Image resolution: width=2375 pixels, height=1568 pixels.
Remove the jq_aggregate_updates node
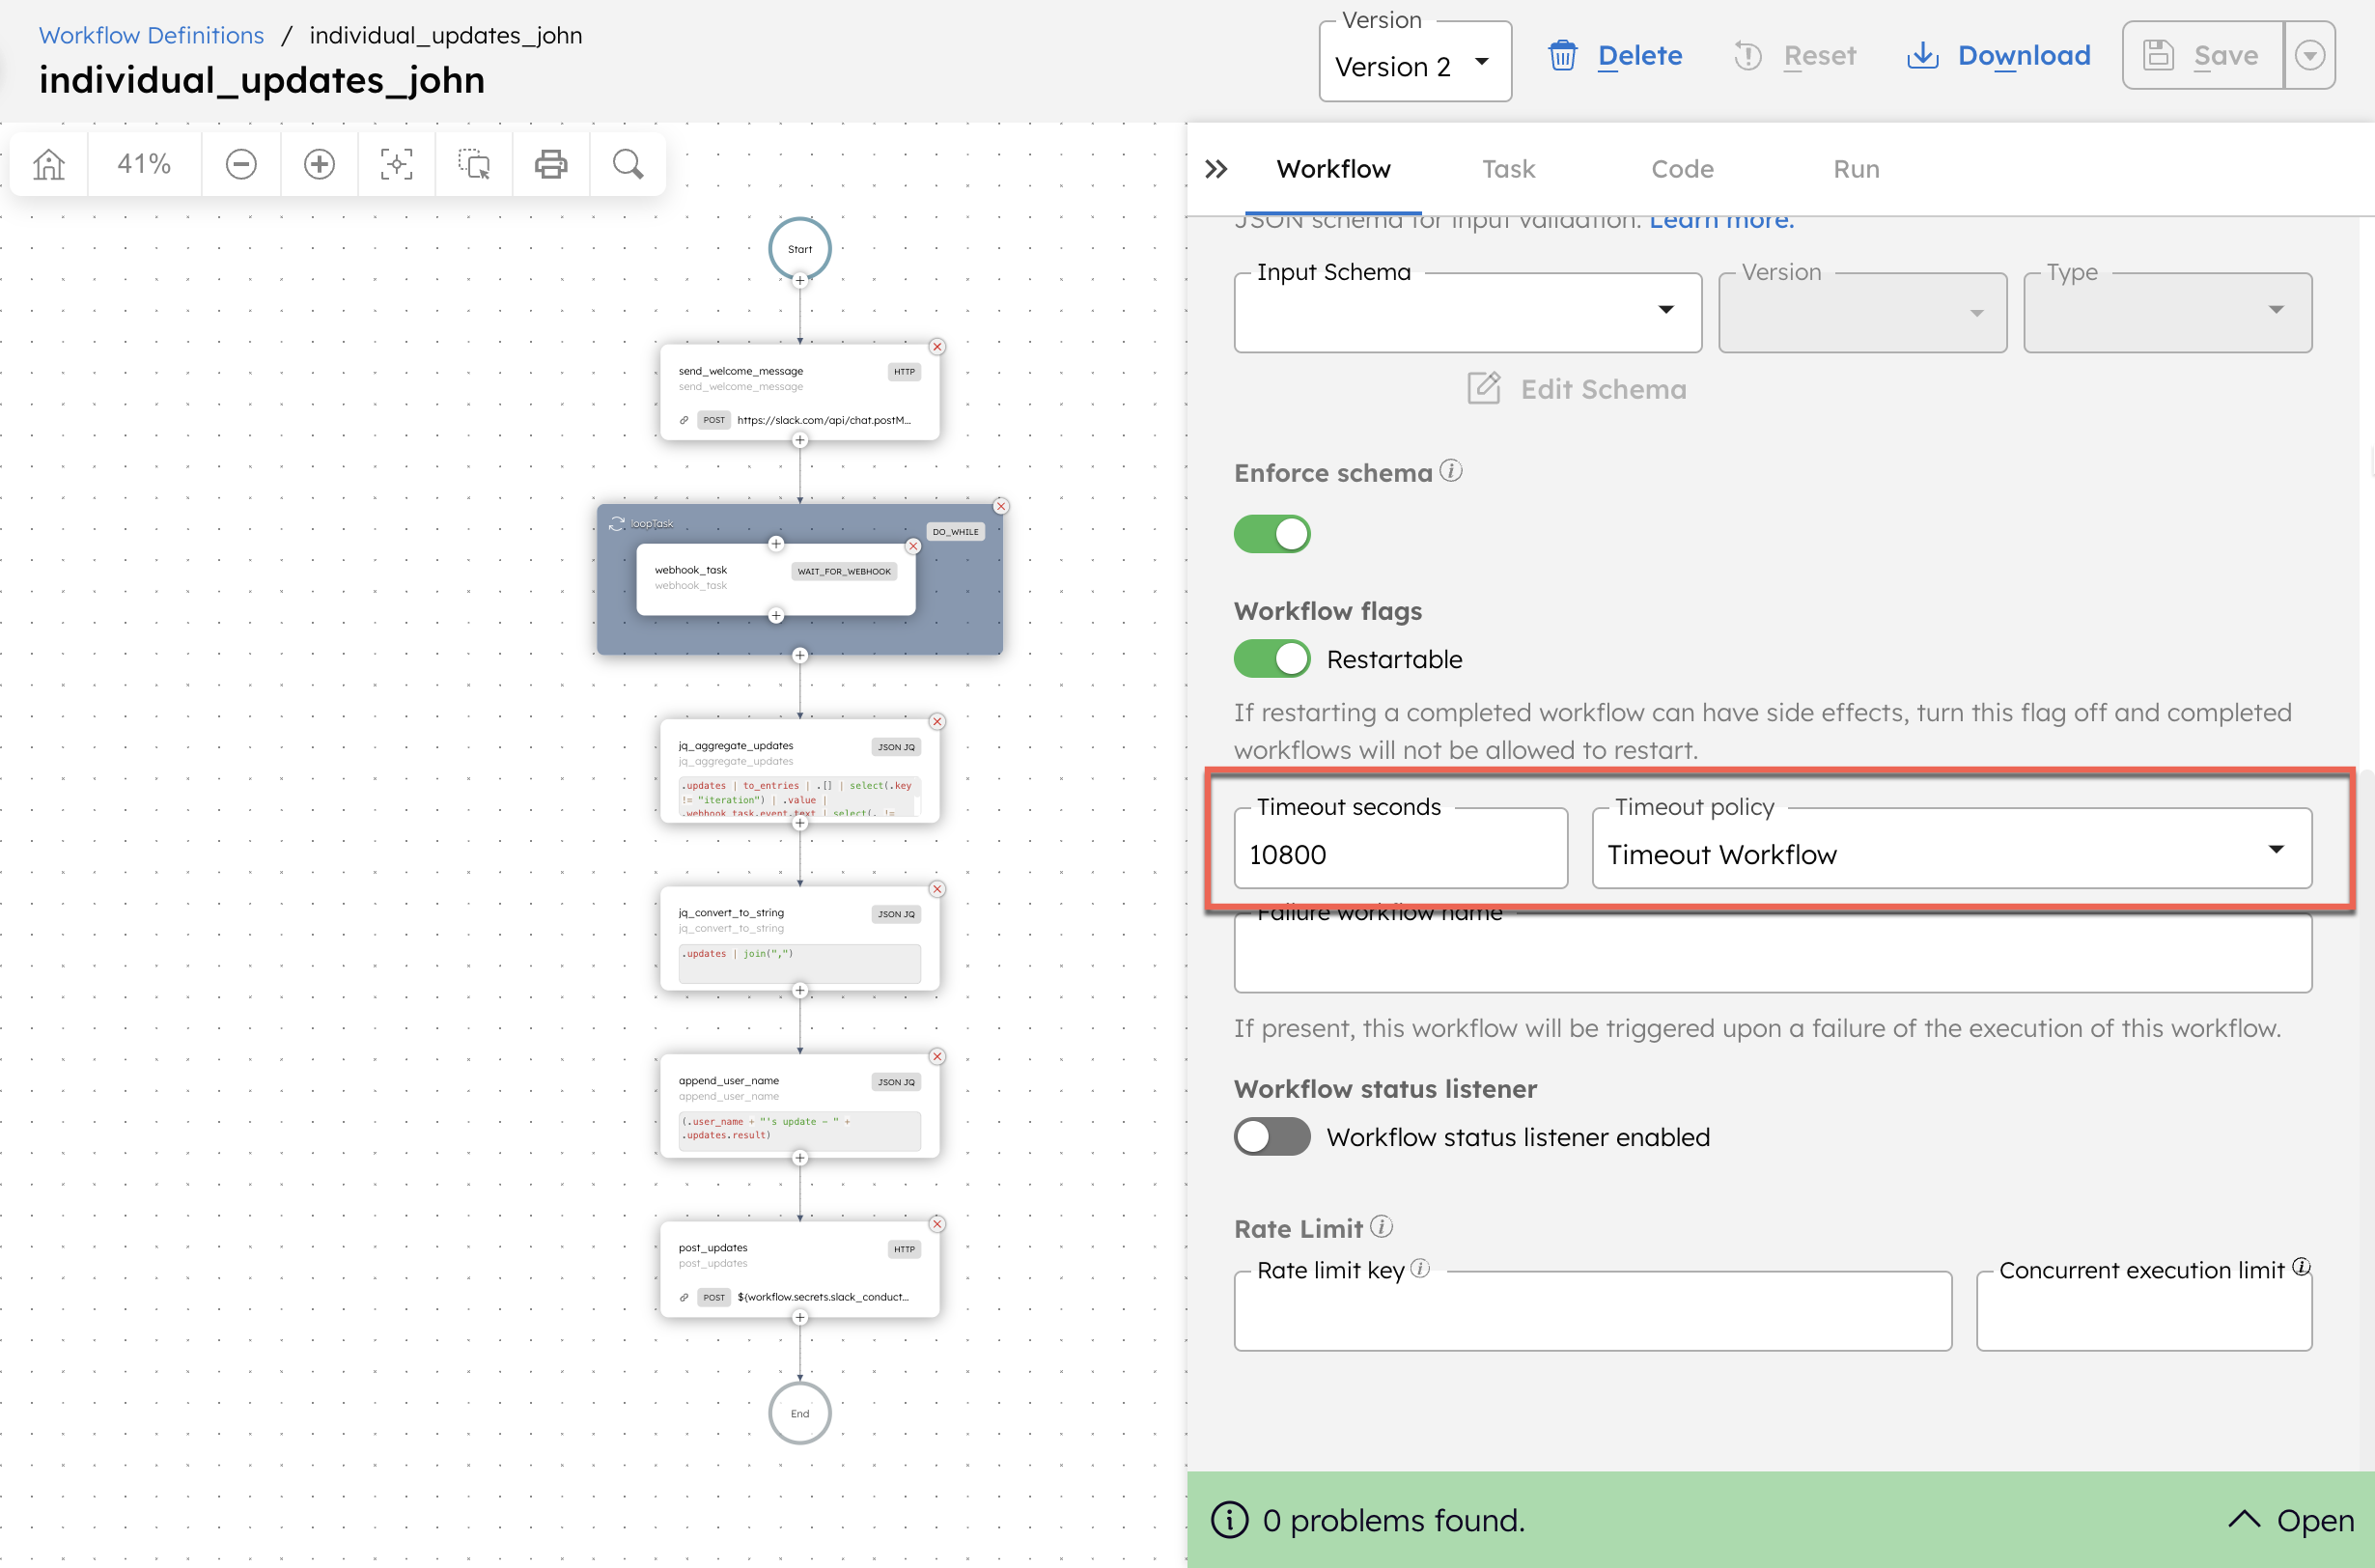click(x=937, y=722)
